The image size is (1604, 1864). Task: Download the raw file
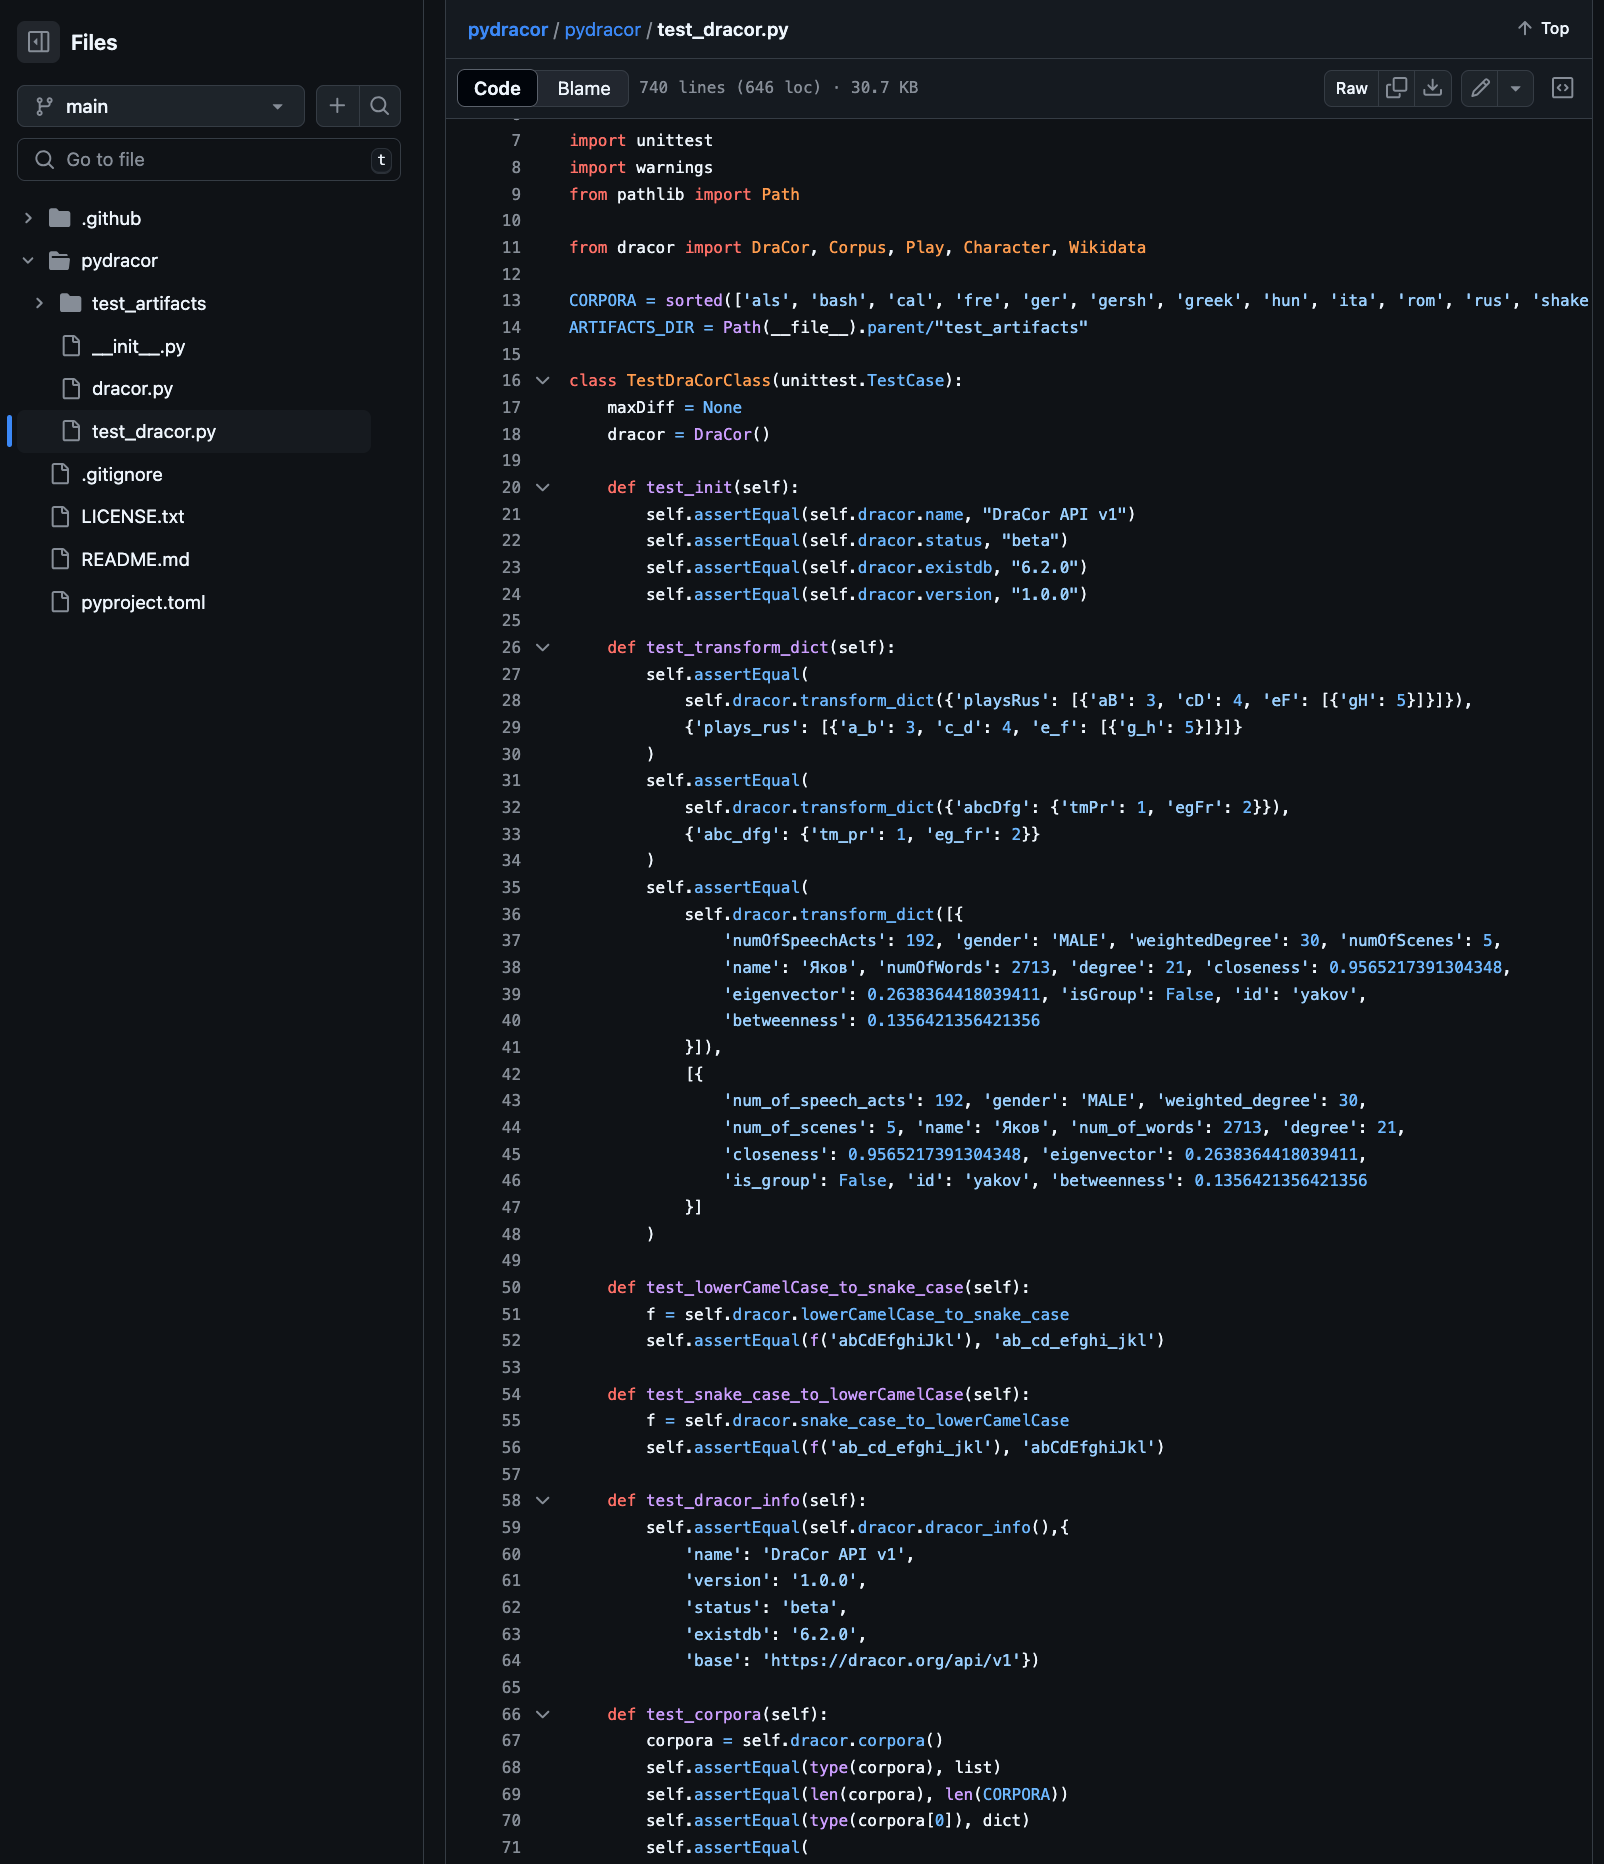1433,88
